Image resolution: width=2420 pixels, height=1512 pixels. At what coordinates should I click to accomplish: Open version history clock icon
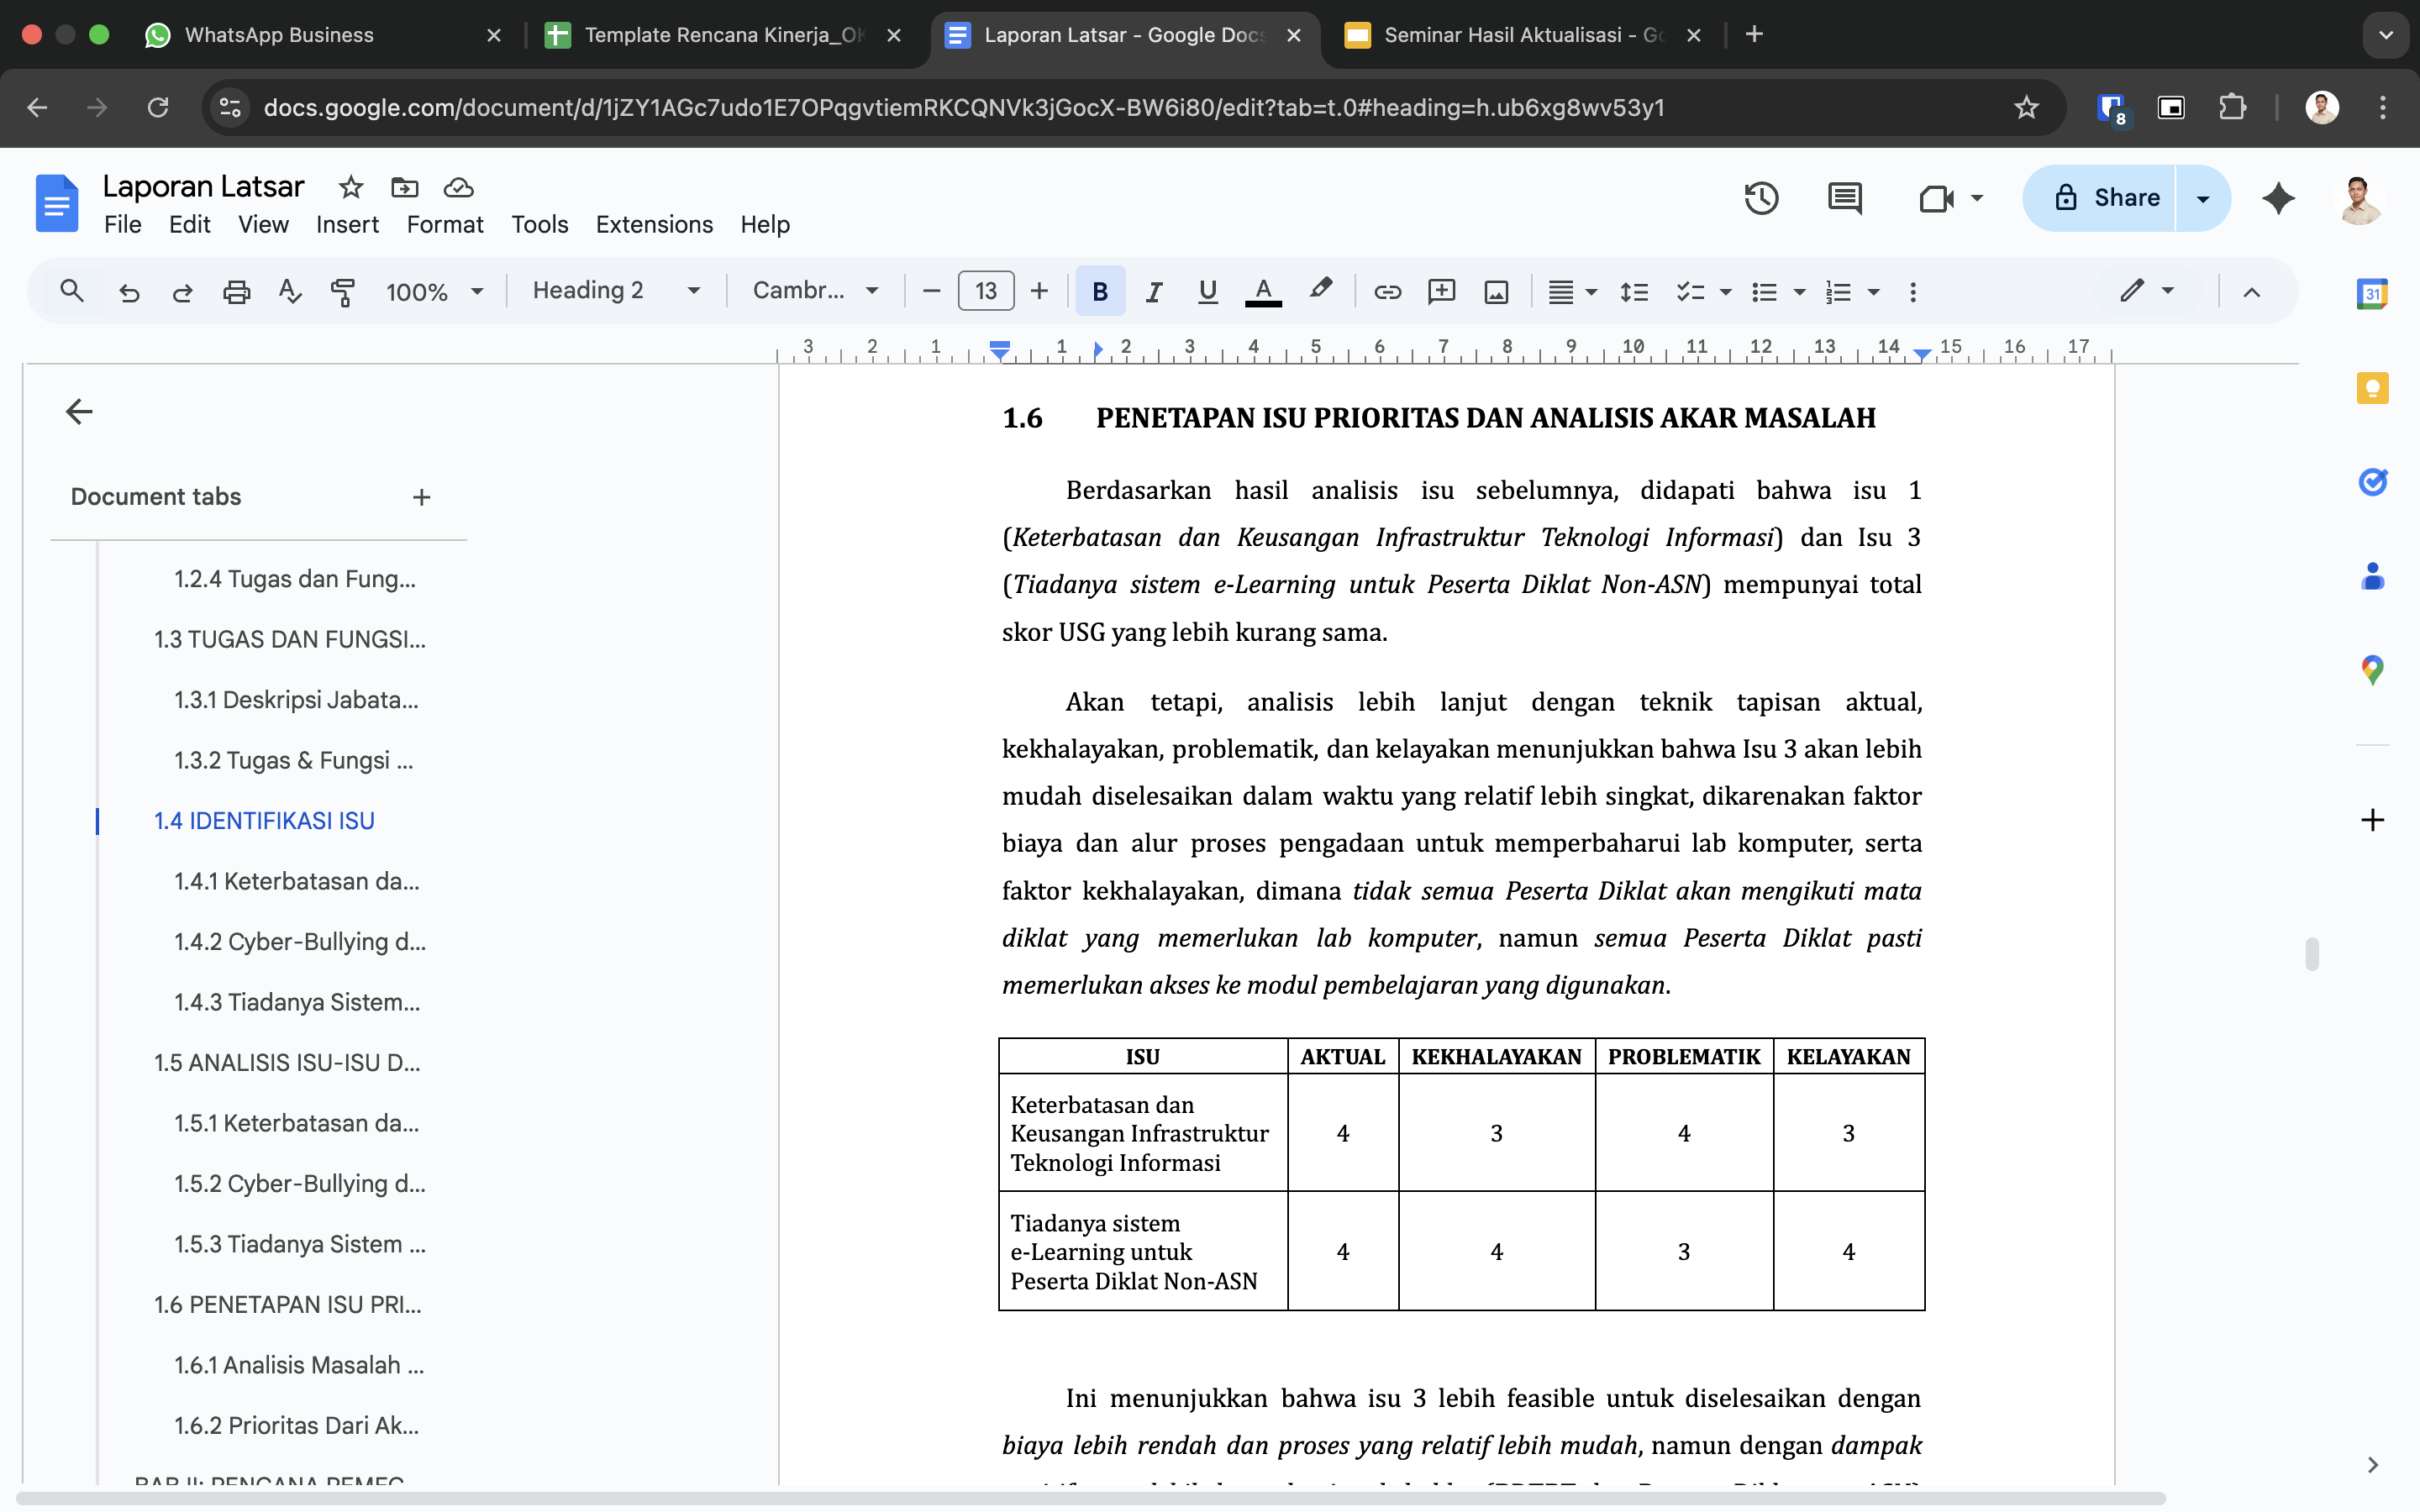(1761, 198)
